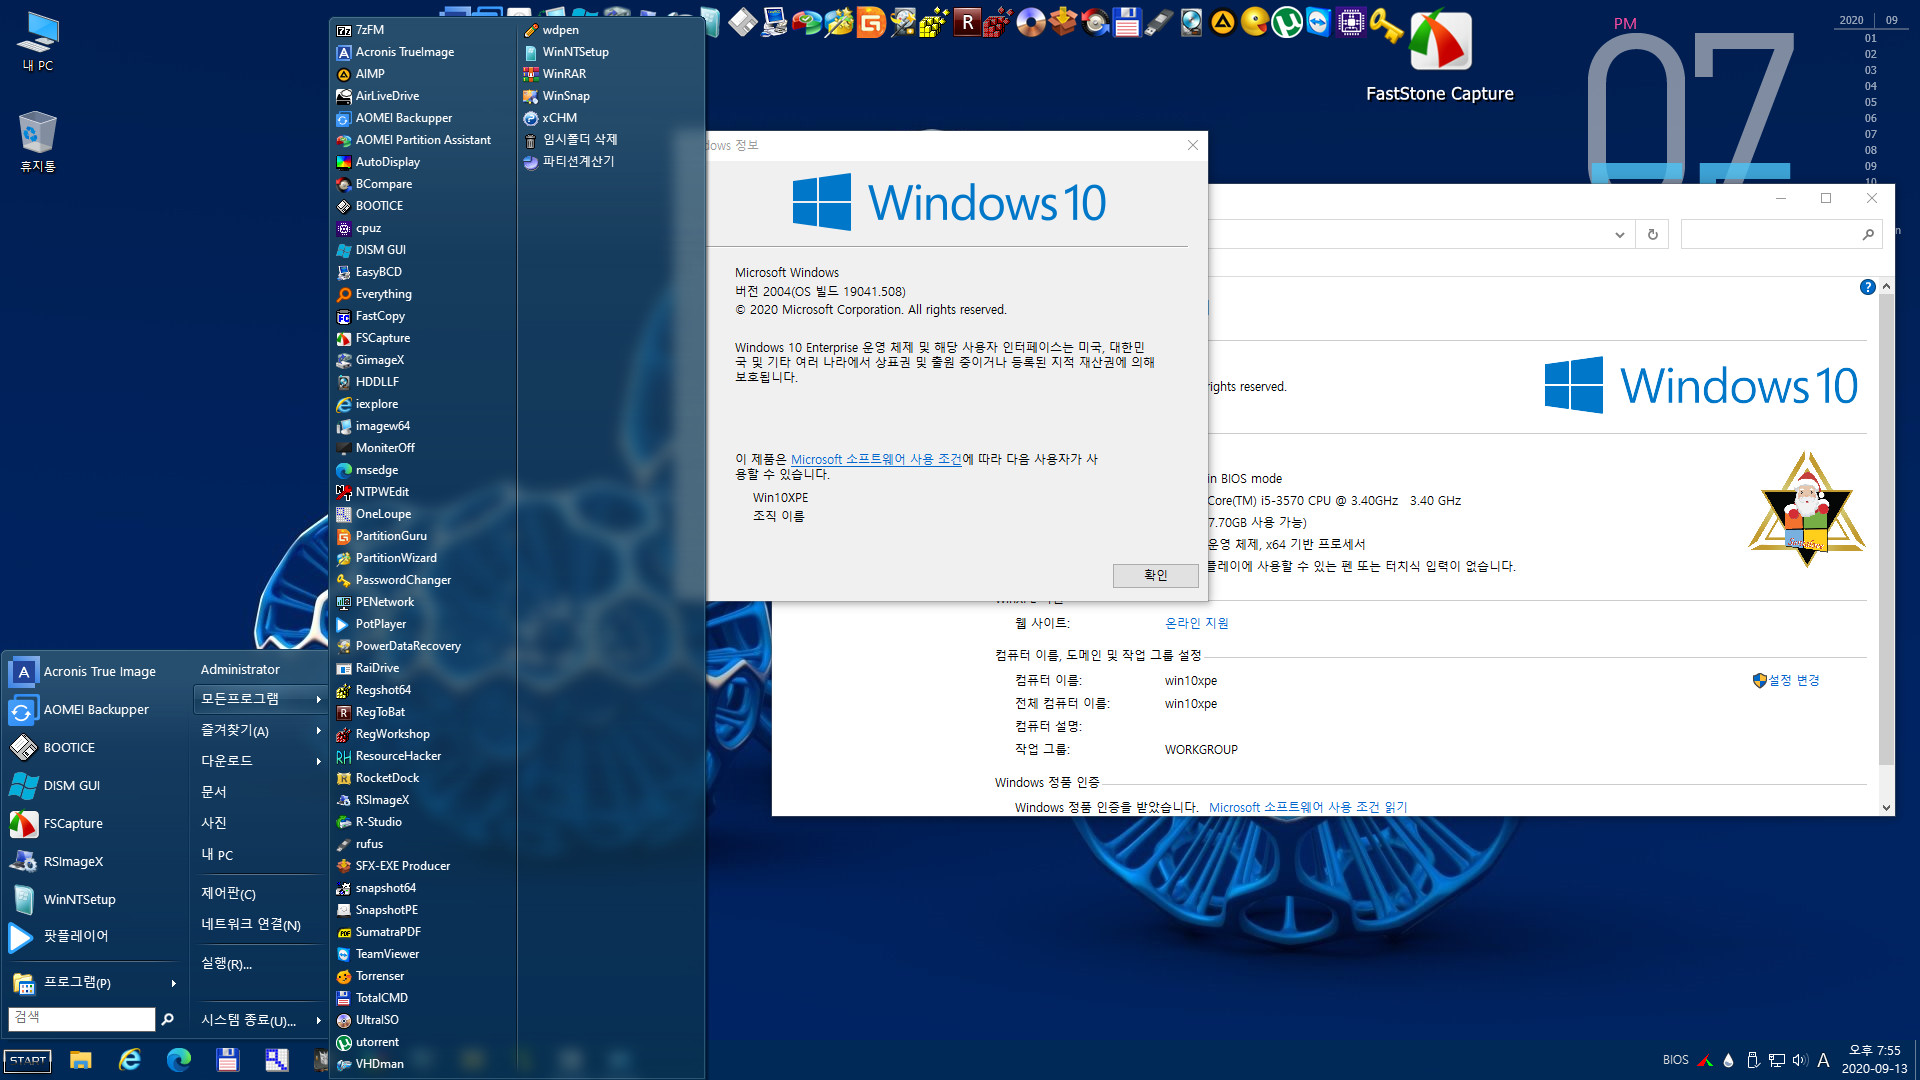Viewport: 1920px width, 1080px height.
Task: Open the 휴지통 recycle bin icon
Action: (38, 141)
